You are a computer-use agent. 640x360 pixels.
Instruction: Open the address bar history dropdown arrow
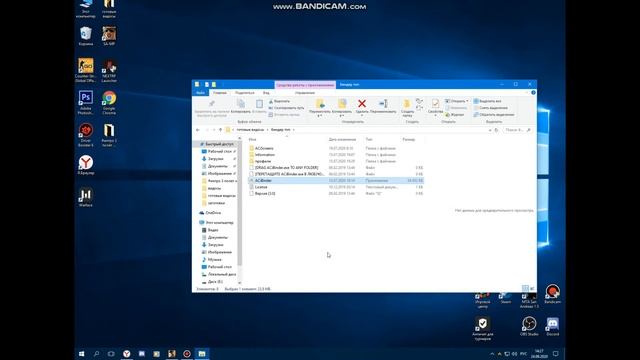pyautogui.click(x=490, y=130)
